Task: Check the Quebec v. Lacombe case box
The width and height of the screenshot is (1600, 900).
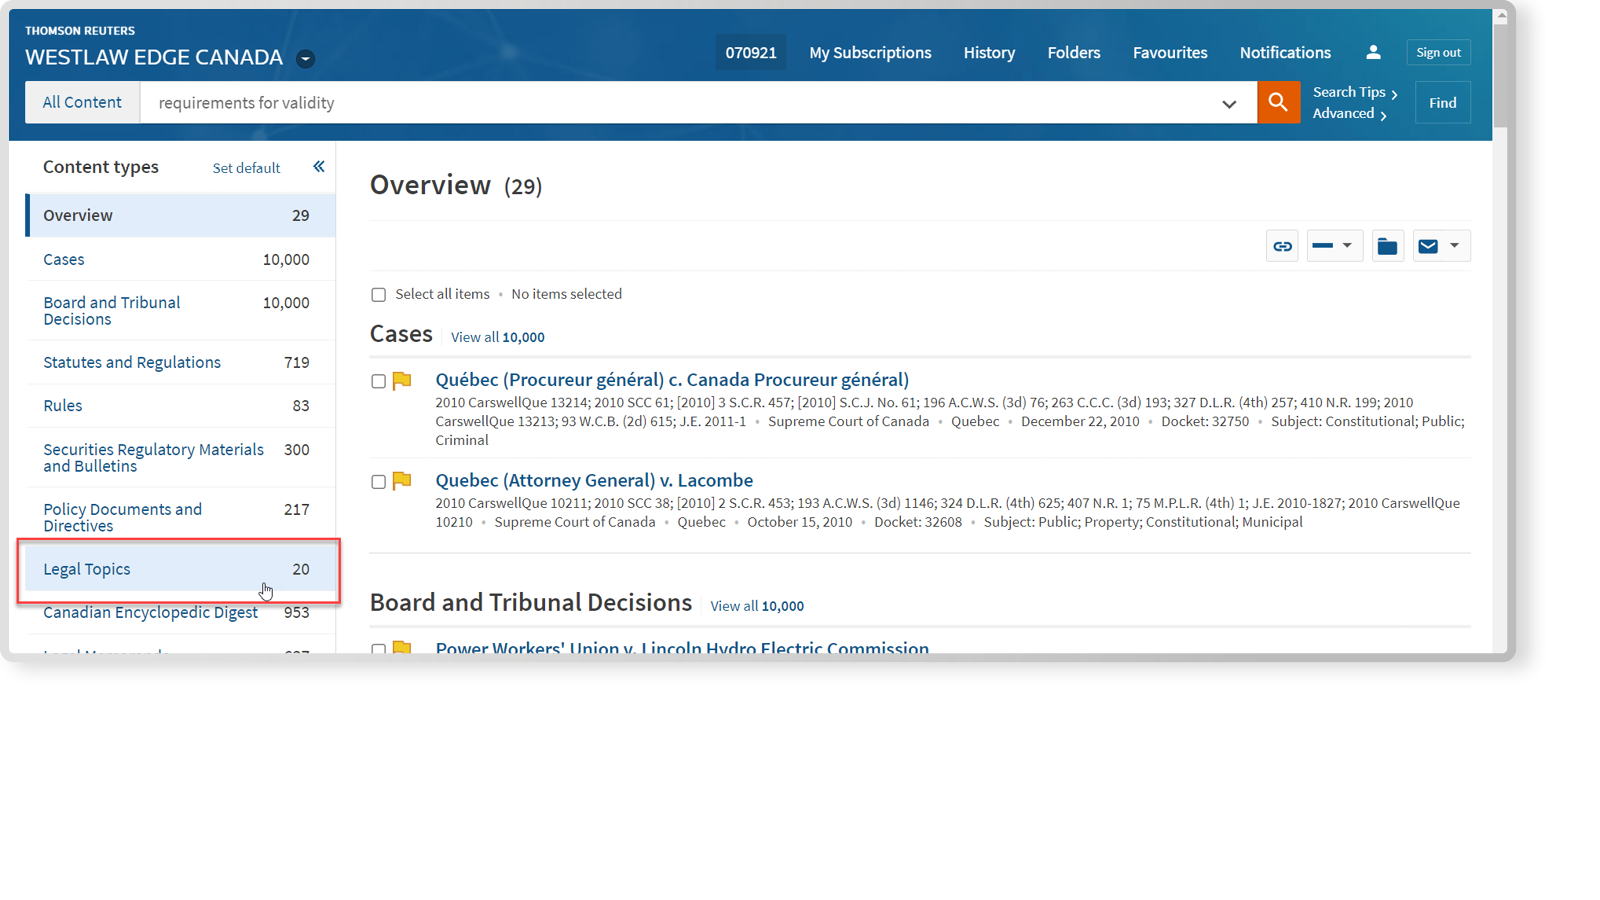Action: tap(378, 482)
